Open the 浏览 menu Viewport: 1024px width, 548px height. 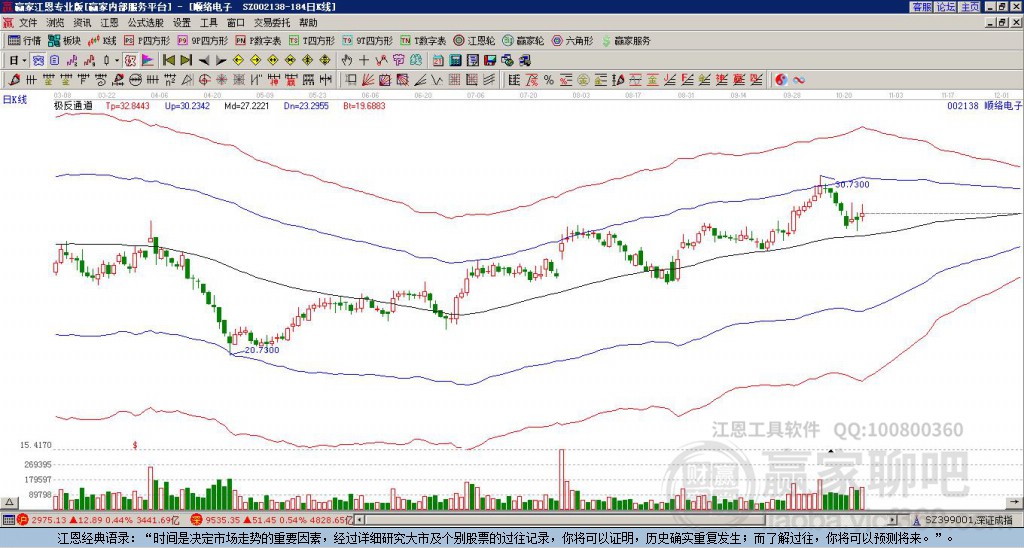click(56, 23)
